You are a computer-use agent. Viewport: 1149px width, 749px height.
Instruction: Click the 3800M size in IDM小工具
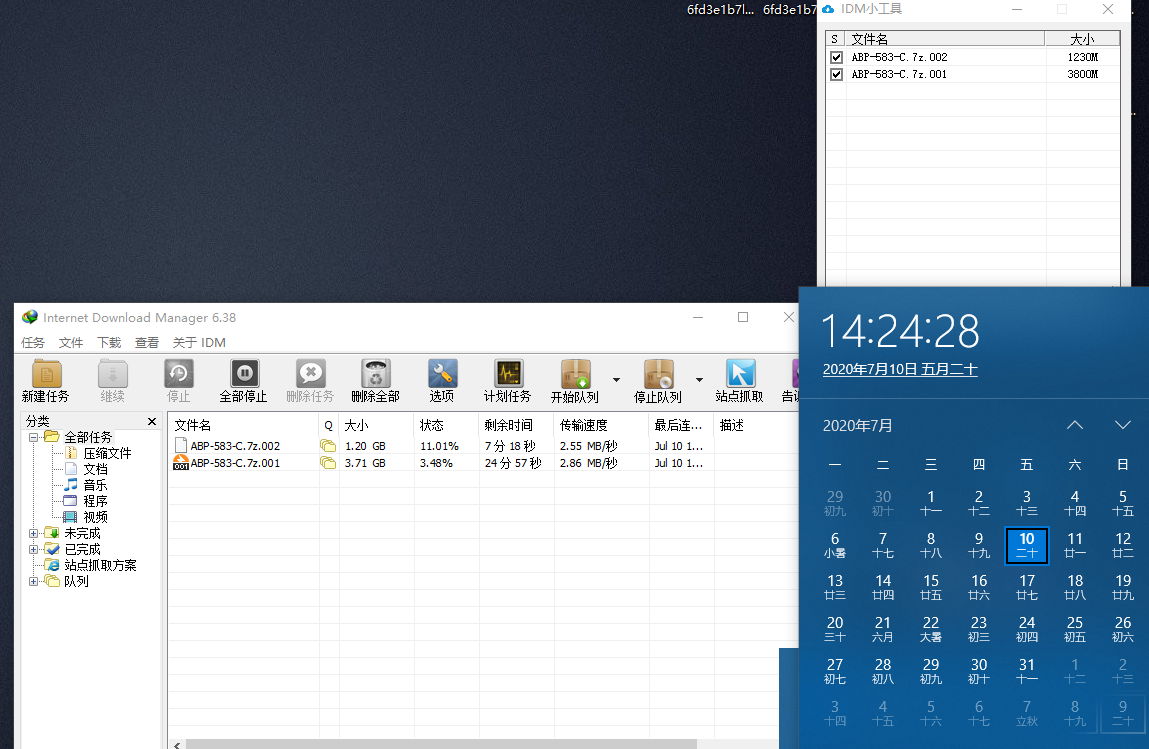coord(1082,75)
